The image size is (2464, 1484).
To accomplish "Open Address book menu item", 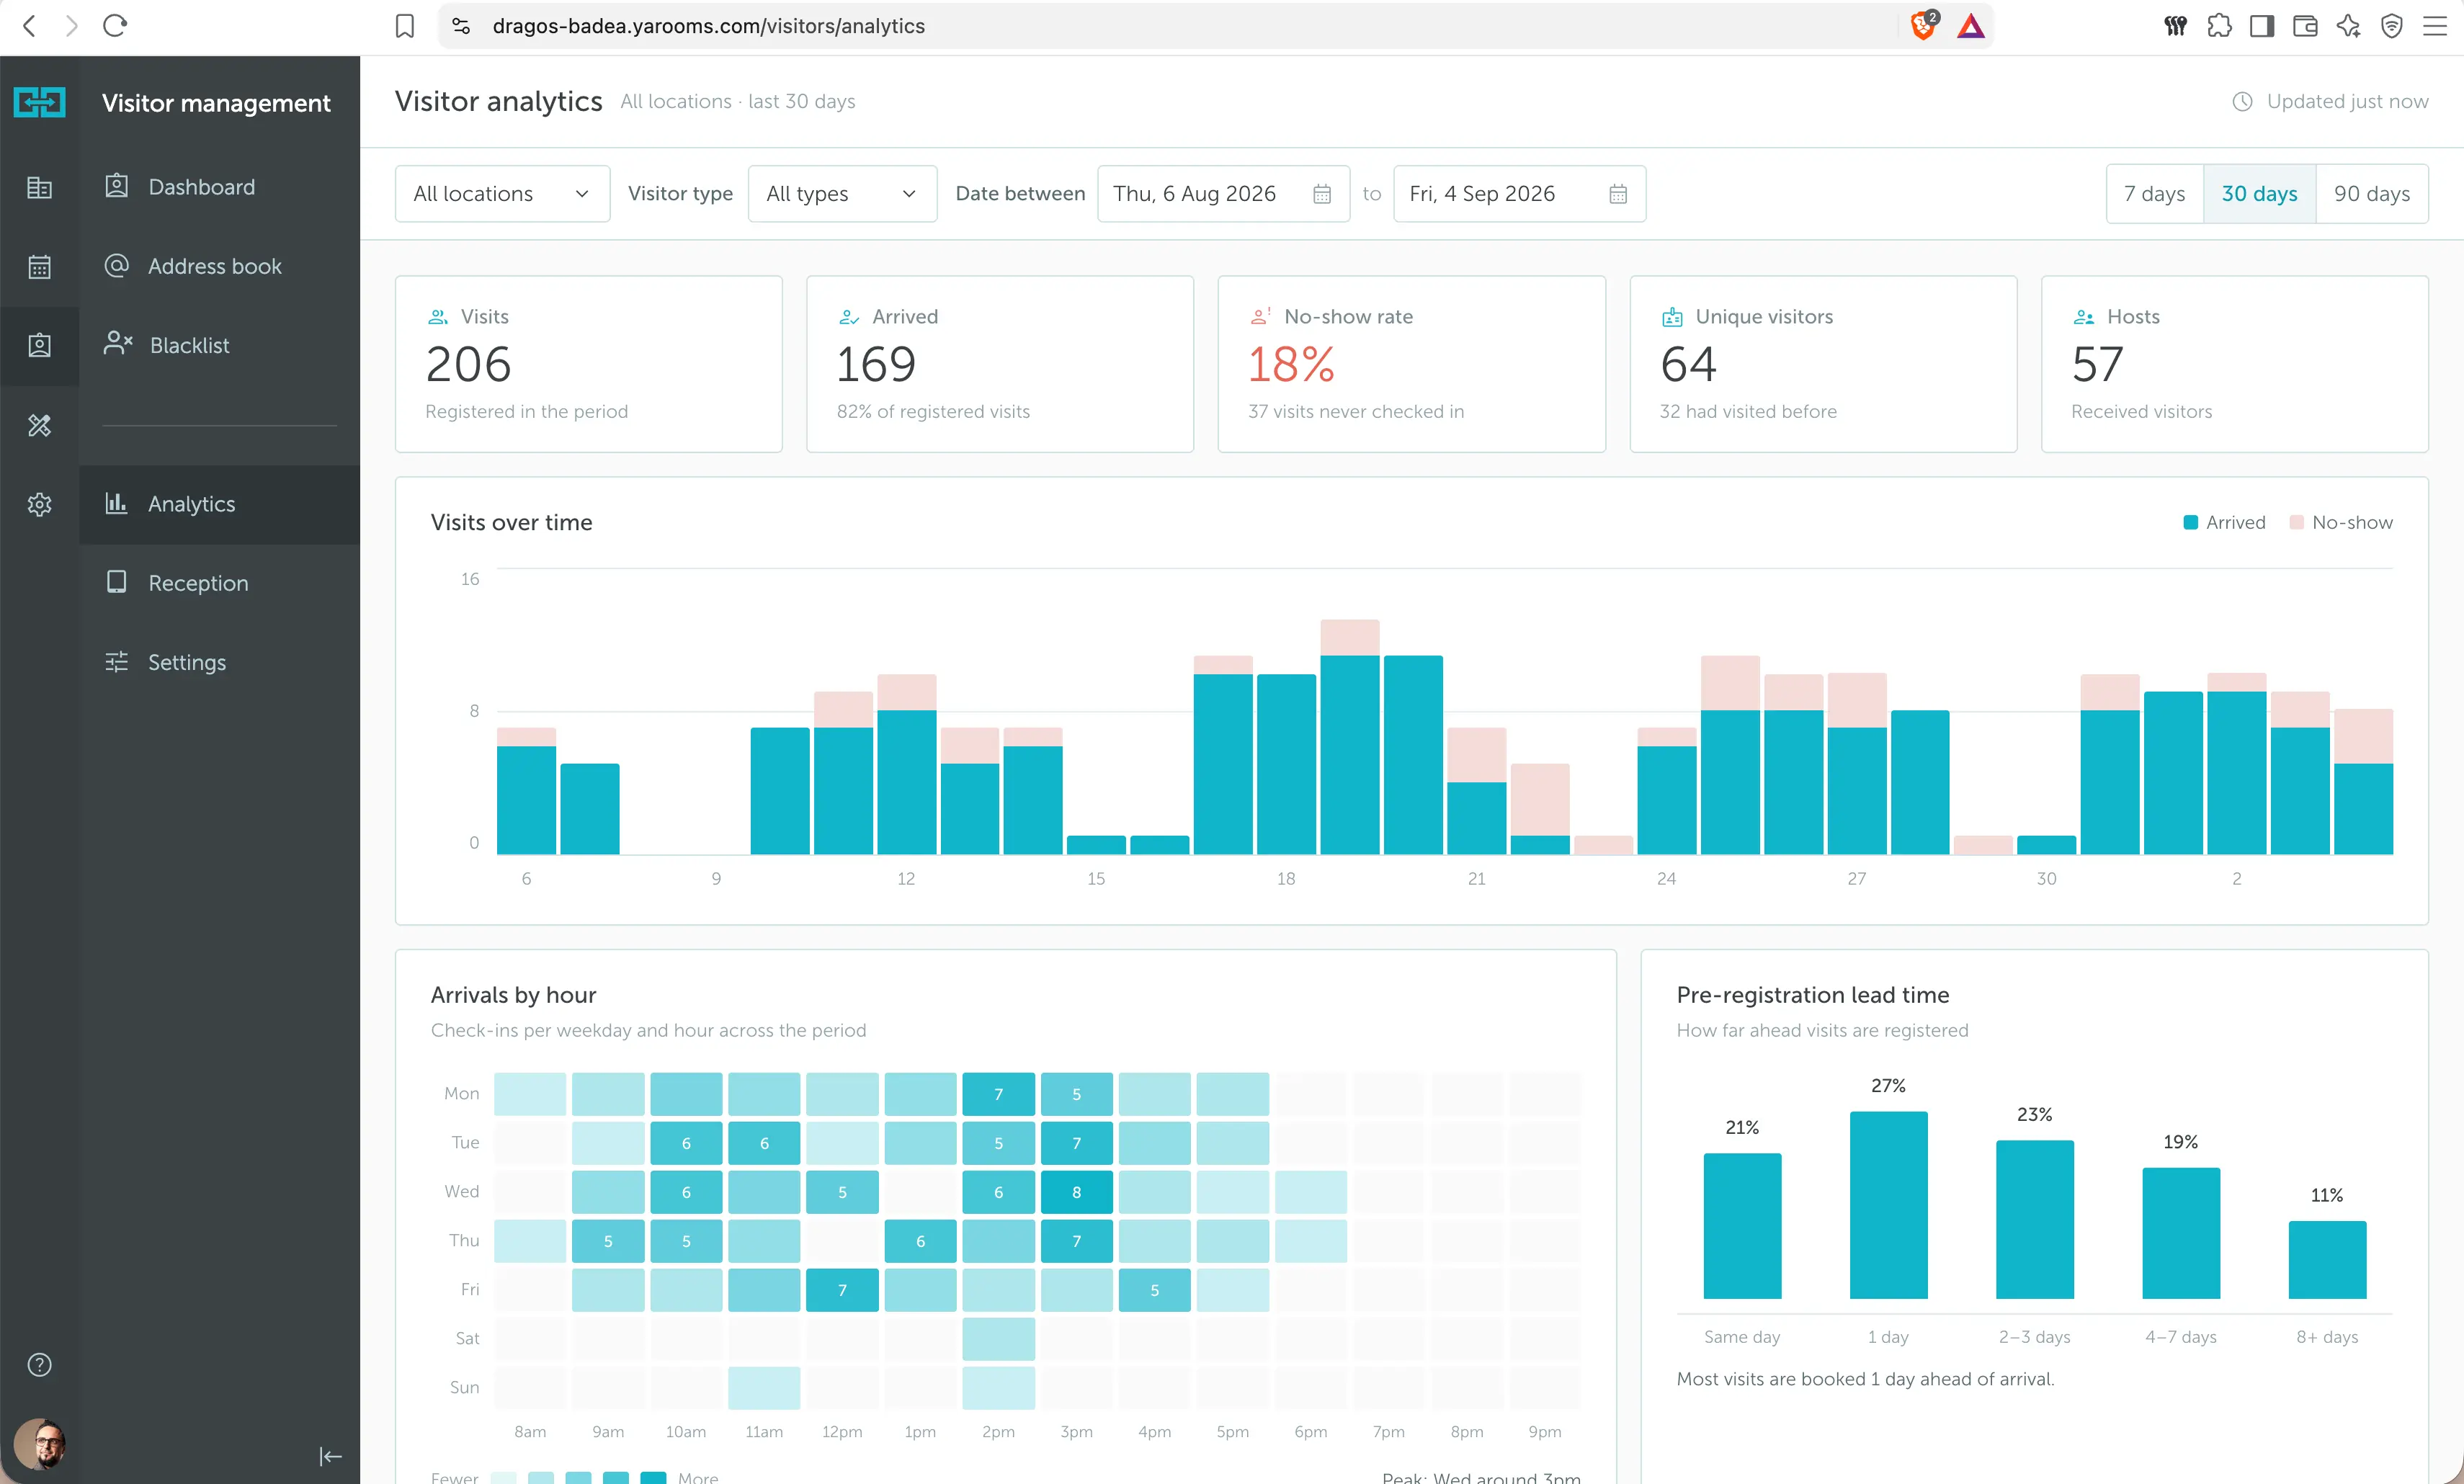I will click(x=220, y=266).
